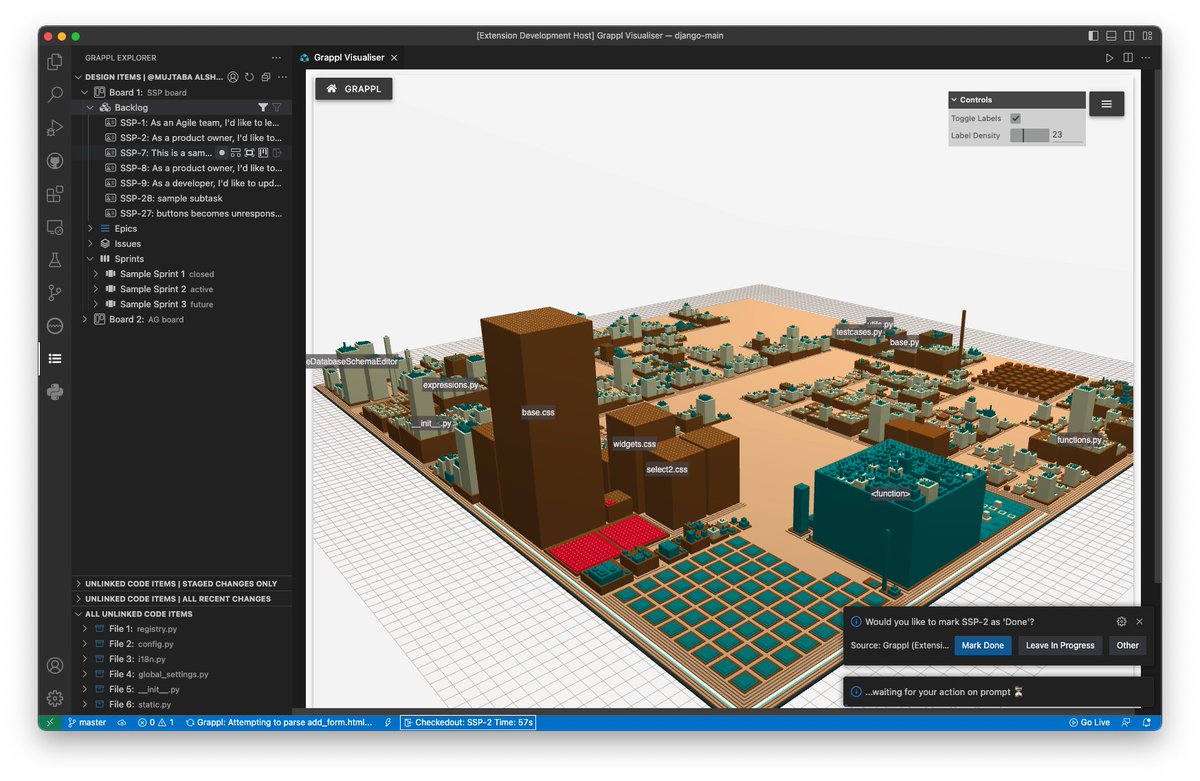Open the Testing flask view
The height and width of the screenshot is (781, 1200).
coord(55,260)
